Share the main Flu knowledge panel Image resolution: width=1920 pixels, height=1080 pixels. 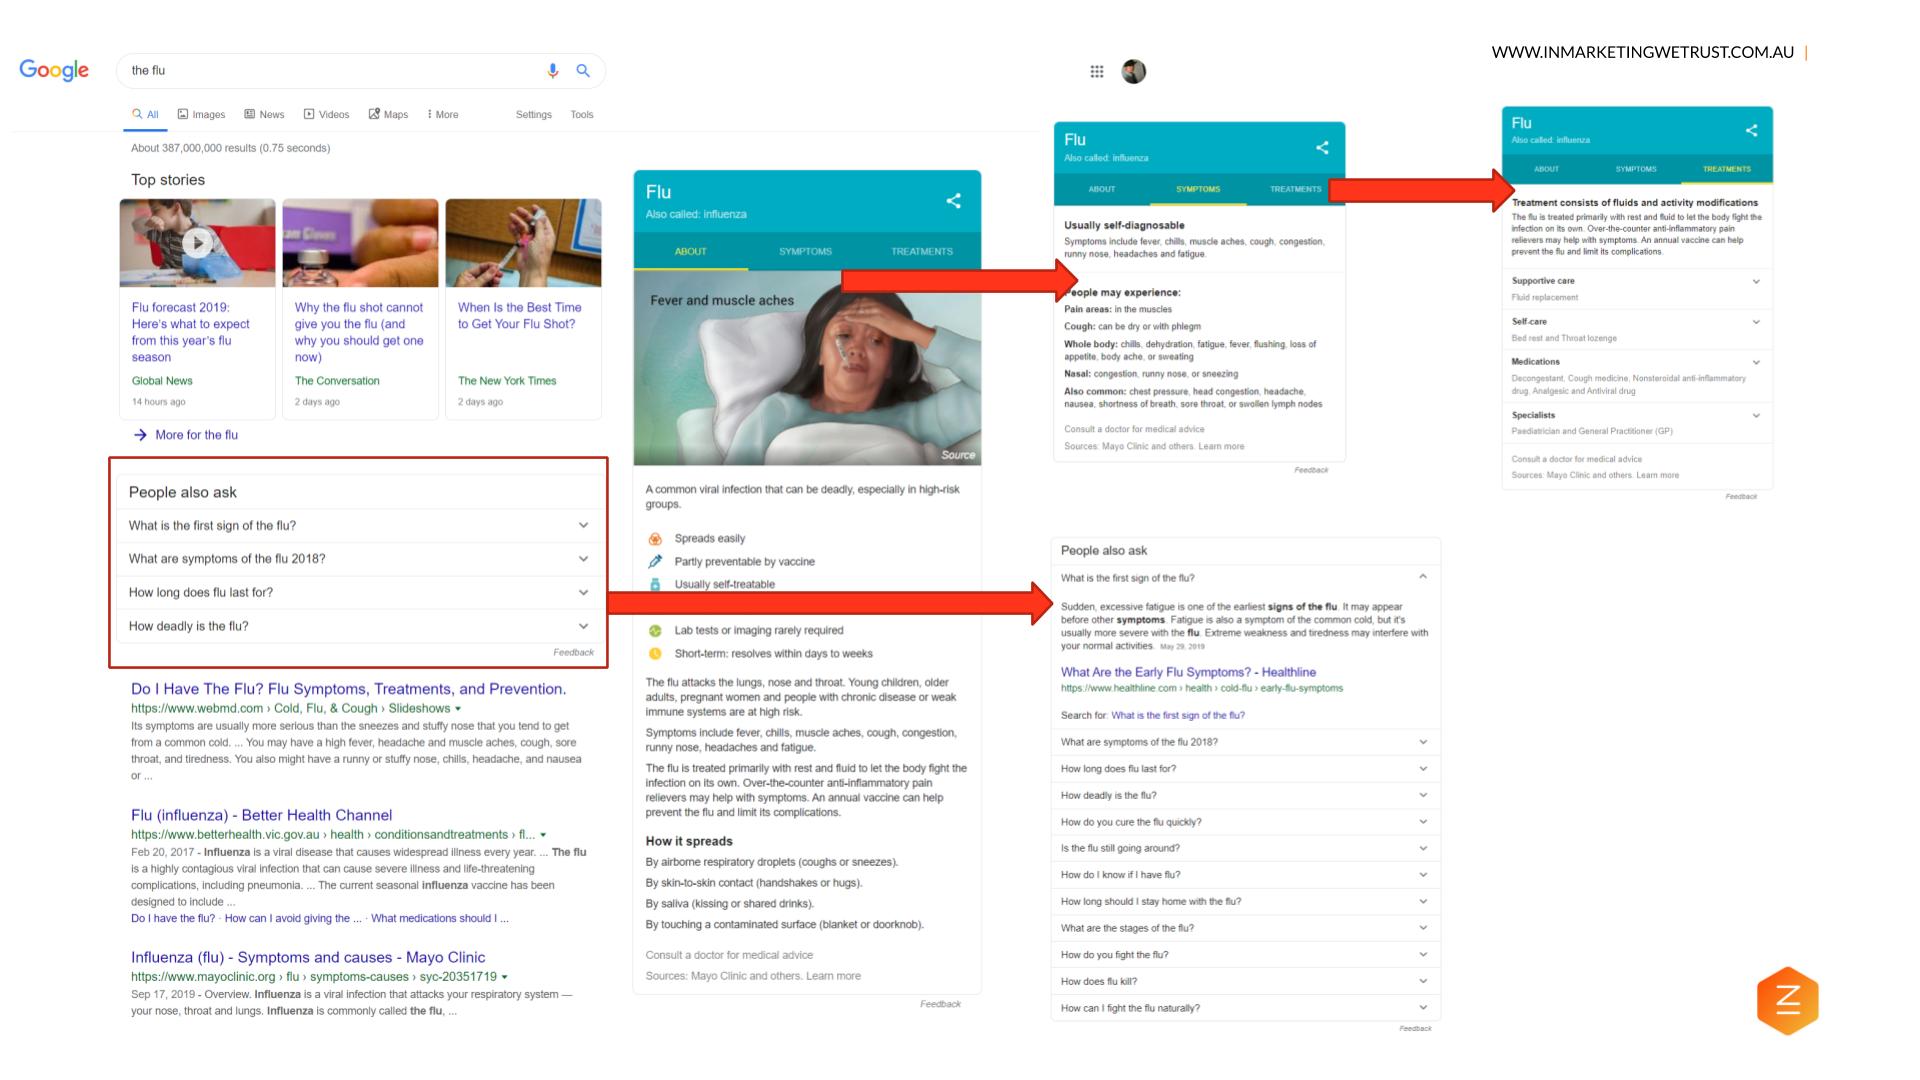point(954,201)
